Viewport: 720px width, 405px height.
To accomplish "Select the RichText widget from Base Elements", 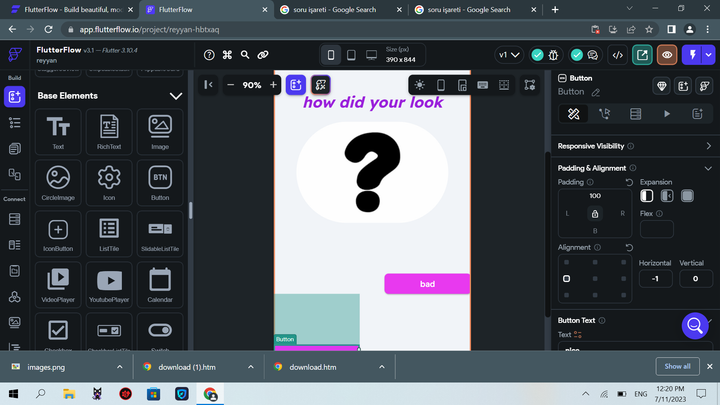I will [x=109, y=131].
